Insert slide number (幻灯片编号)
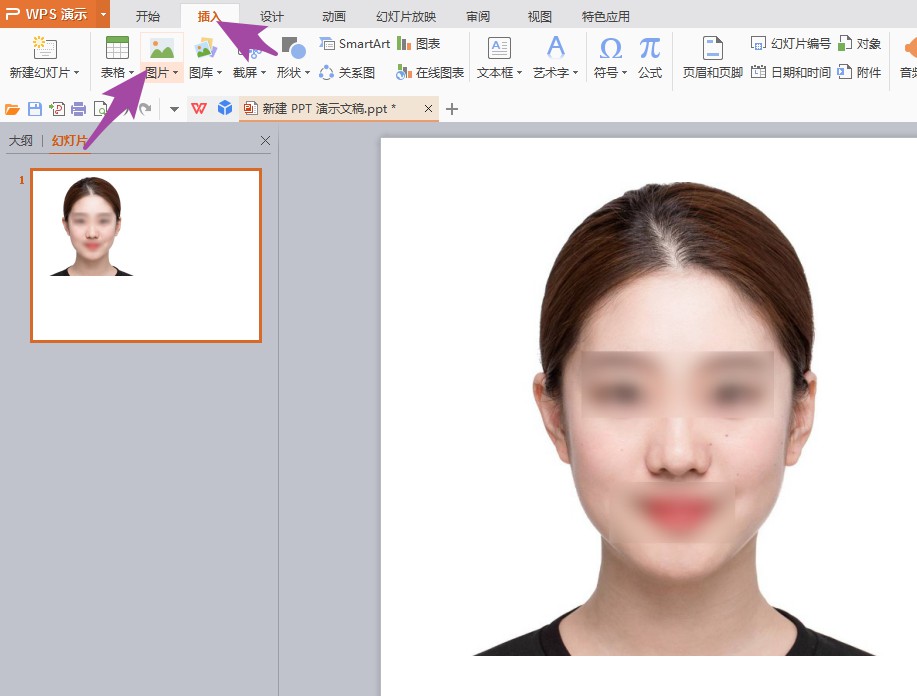917x696 pixels. (791, 44)
